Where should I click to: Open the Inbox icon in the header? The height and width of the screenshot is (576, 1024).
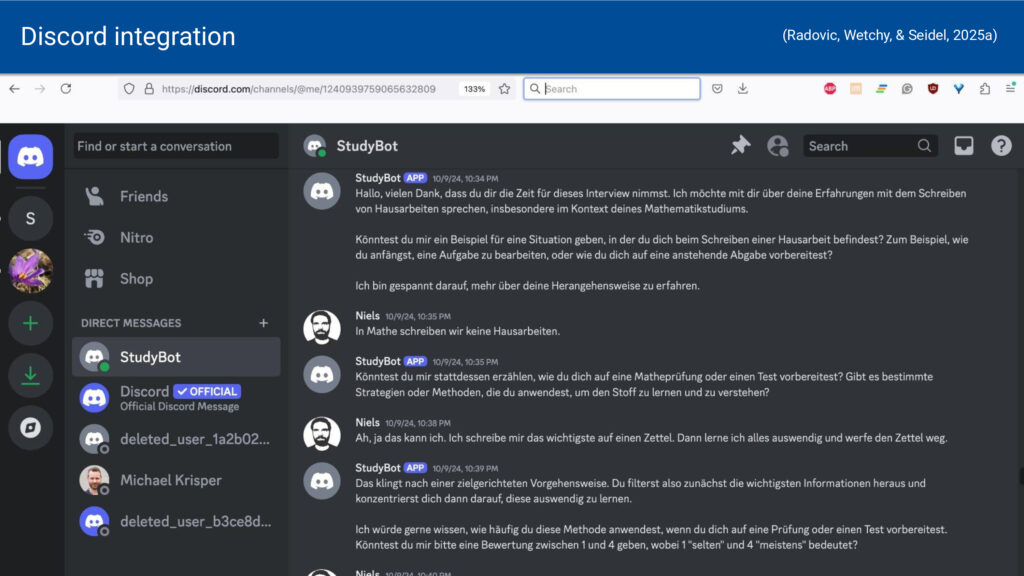963,146
